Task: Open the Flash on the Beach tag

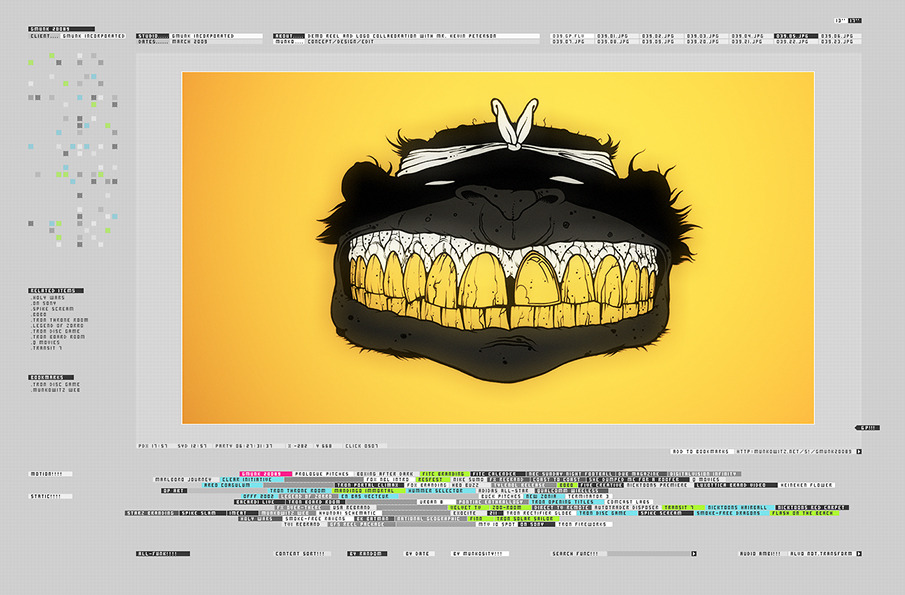Action: coord(804,513)
